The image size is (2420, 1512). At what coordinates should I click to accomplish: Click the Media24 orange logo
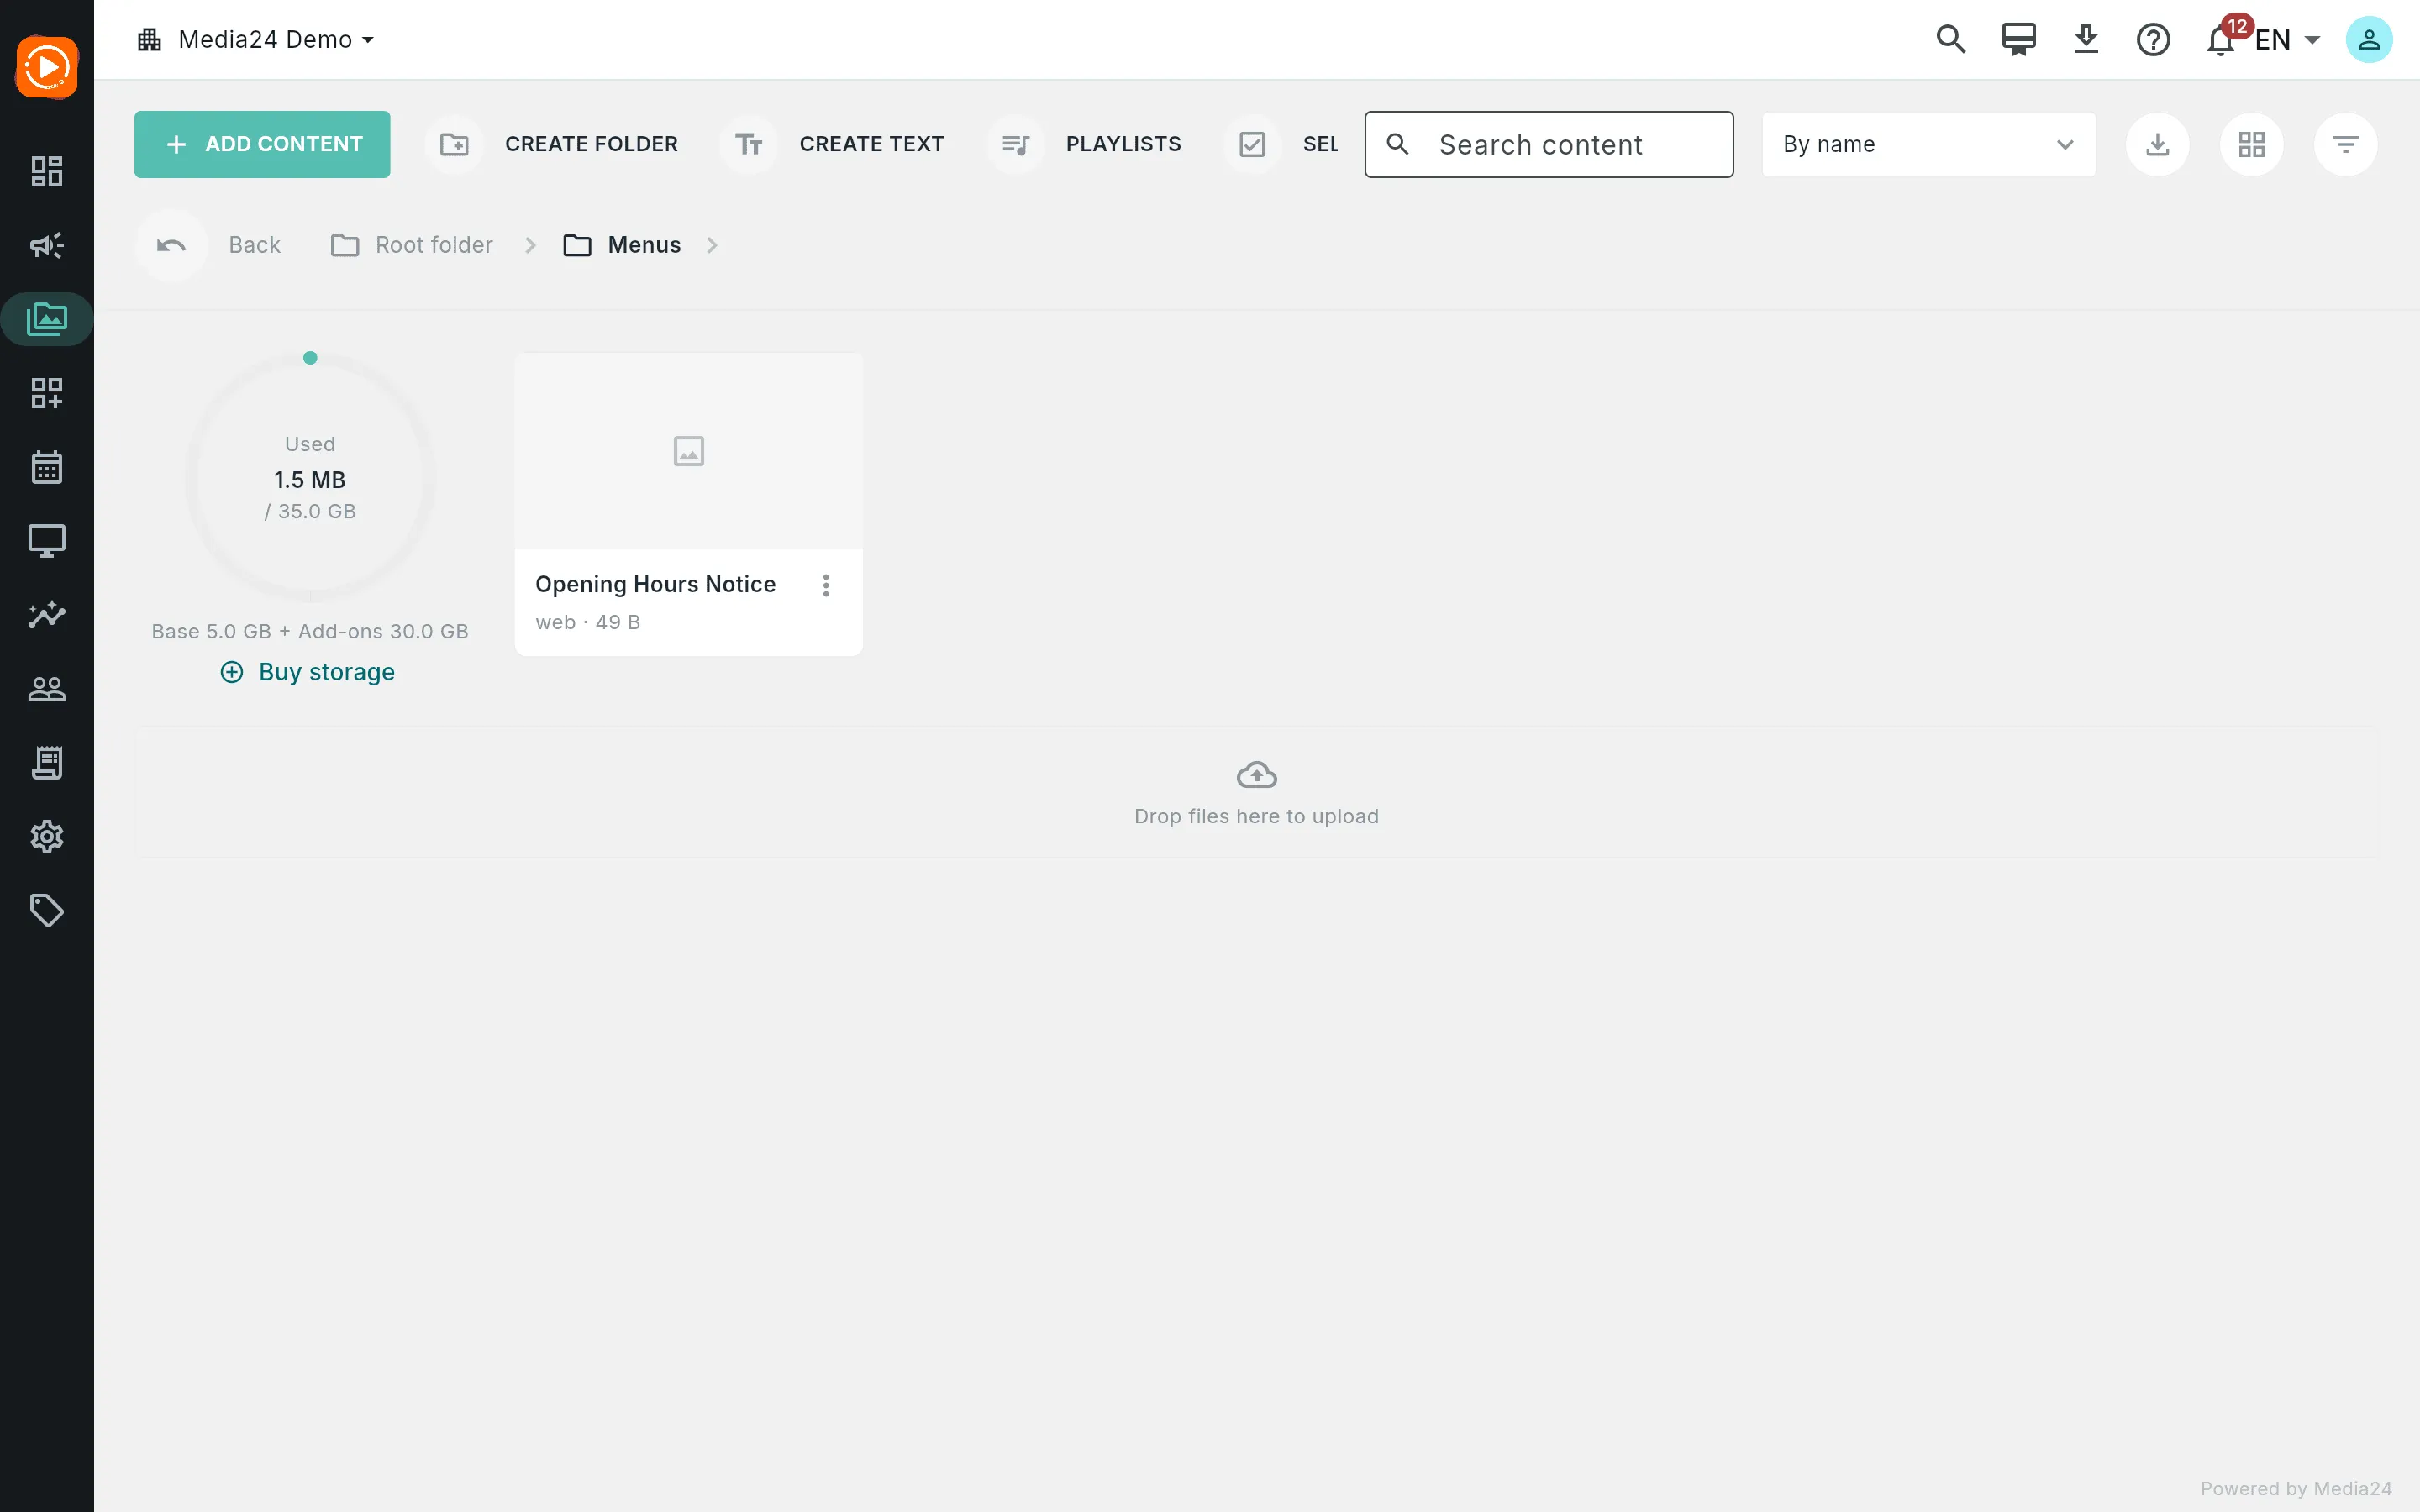coord(47,67)
